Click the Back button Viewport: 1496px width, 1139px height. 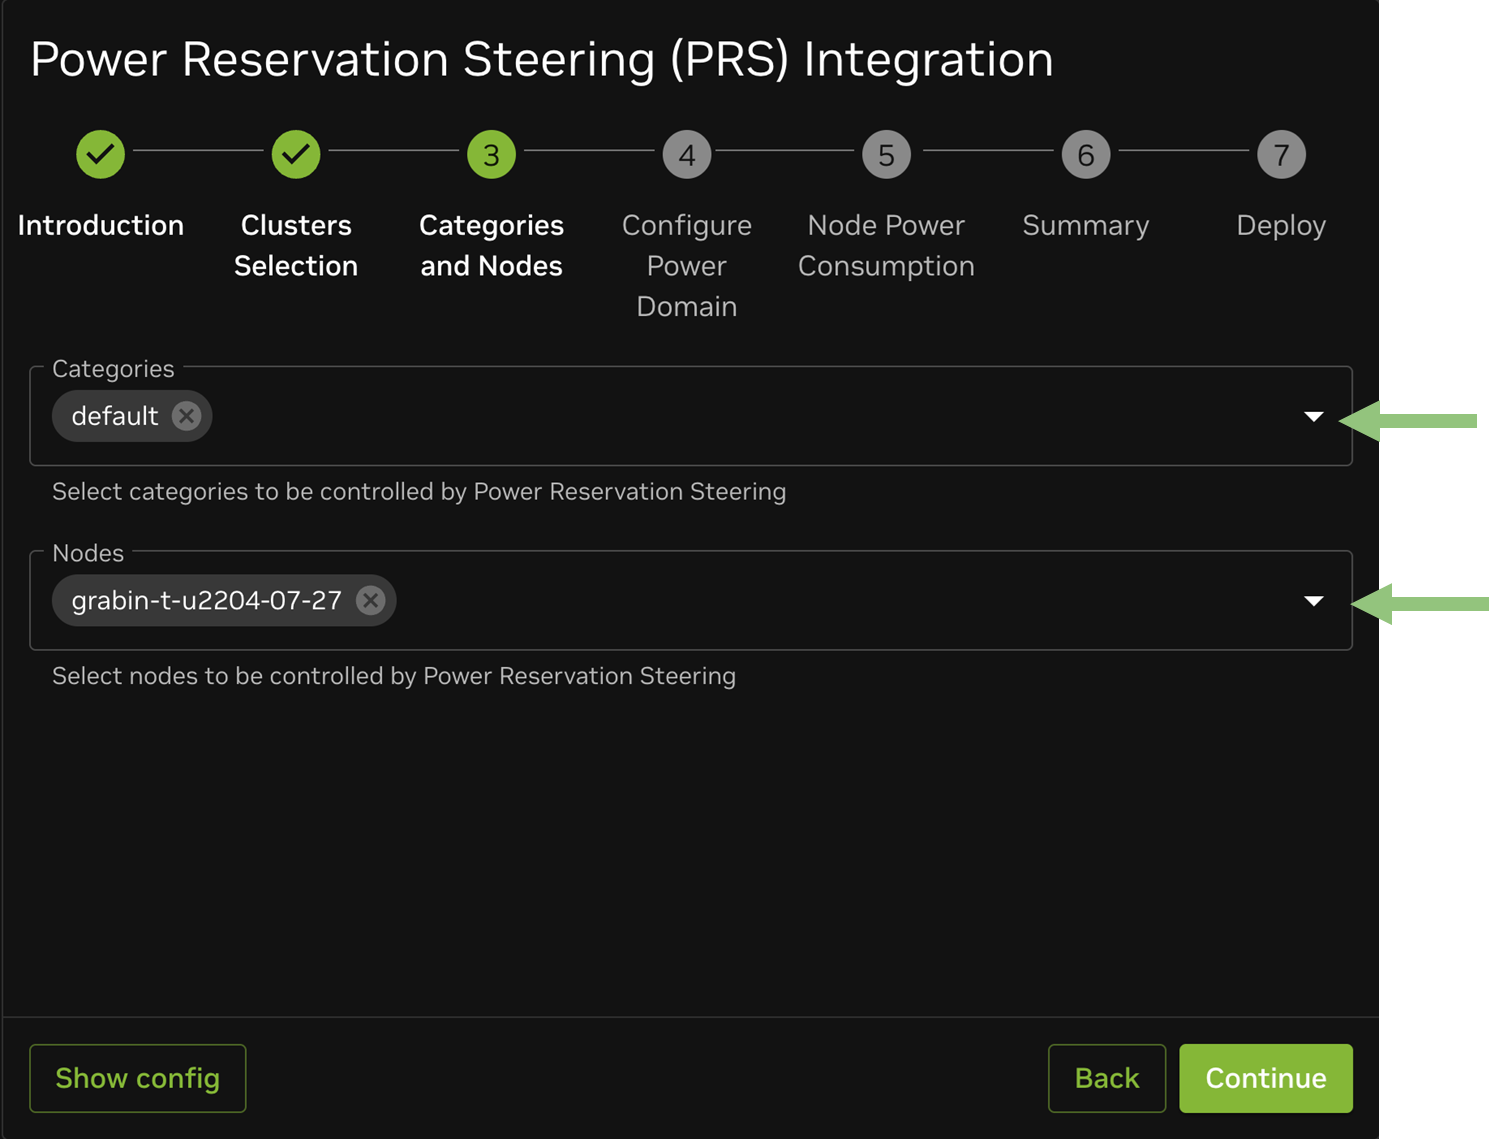coord(1106,1078)
